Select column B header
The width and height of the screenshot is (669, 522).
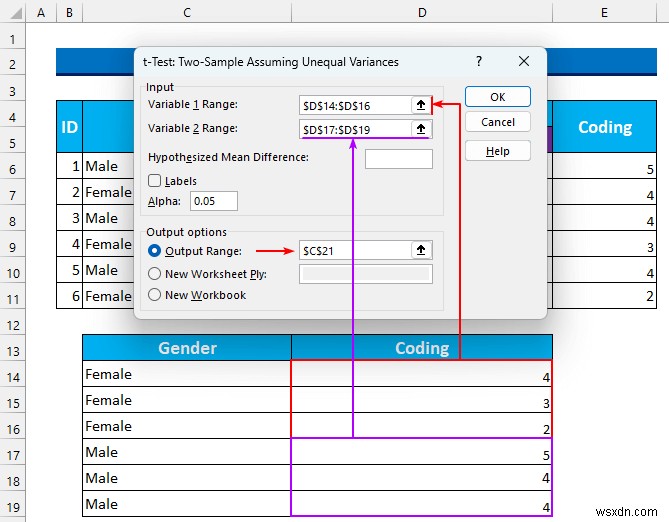69,13
